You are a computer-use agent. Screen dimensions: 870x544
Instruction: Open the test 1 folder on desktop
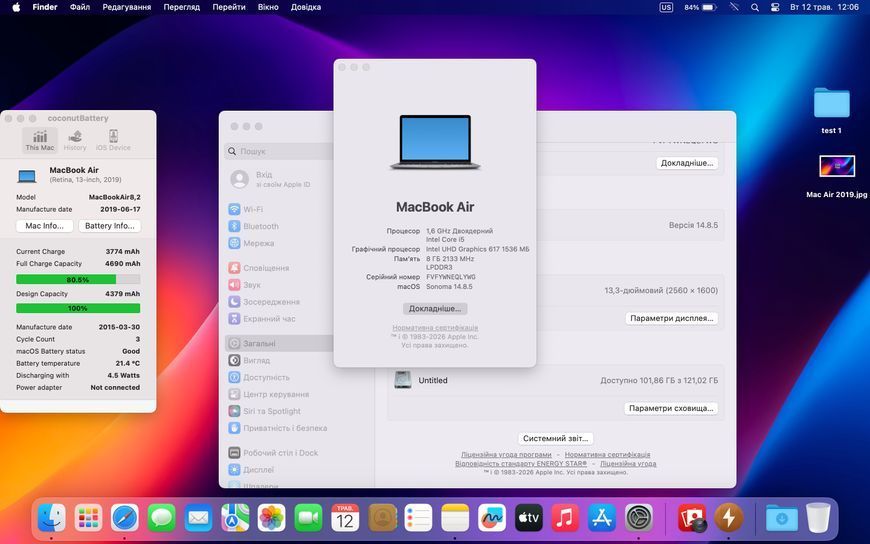pos(831,104)
